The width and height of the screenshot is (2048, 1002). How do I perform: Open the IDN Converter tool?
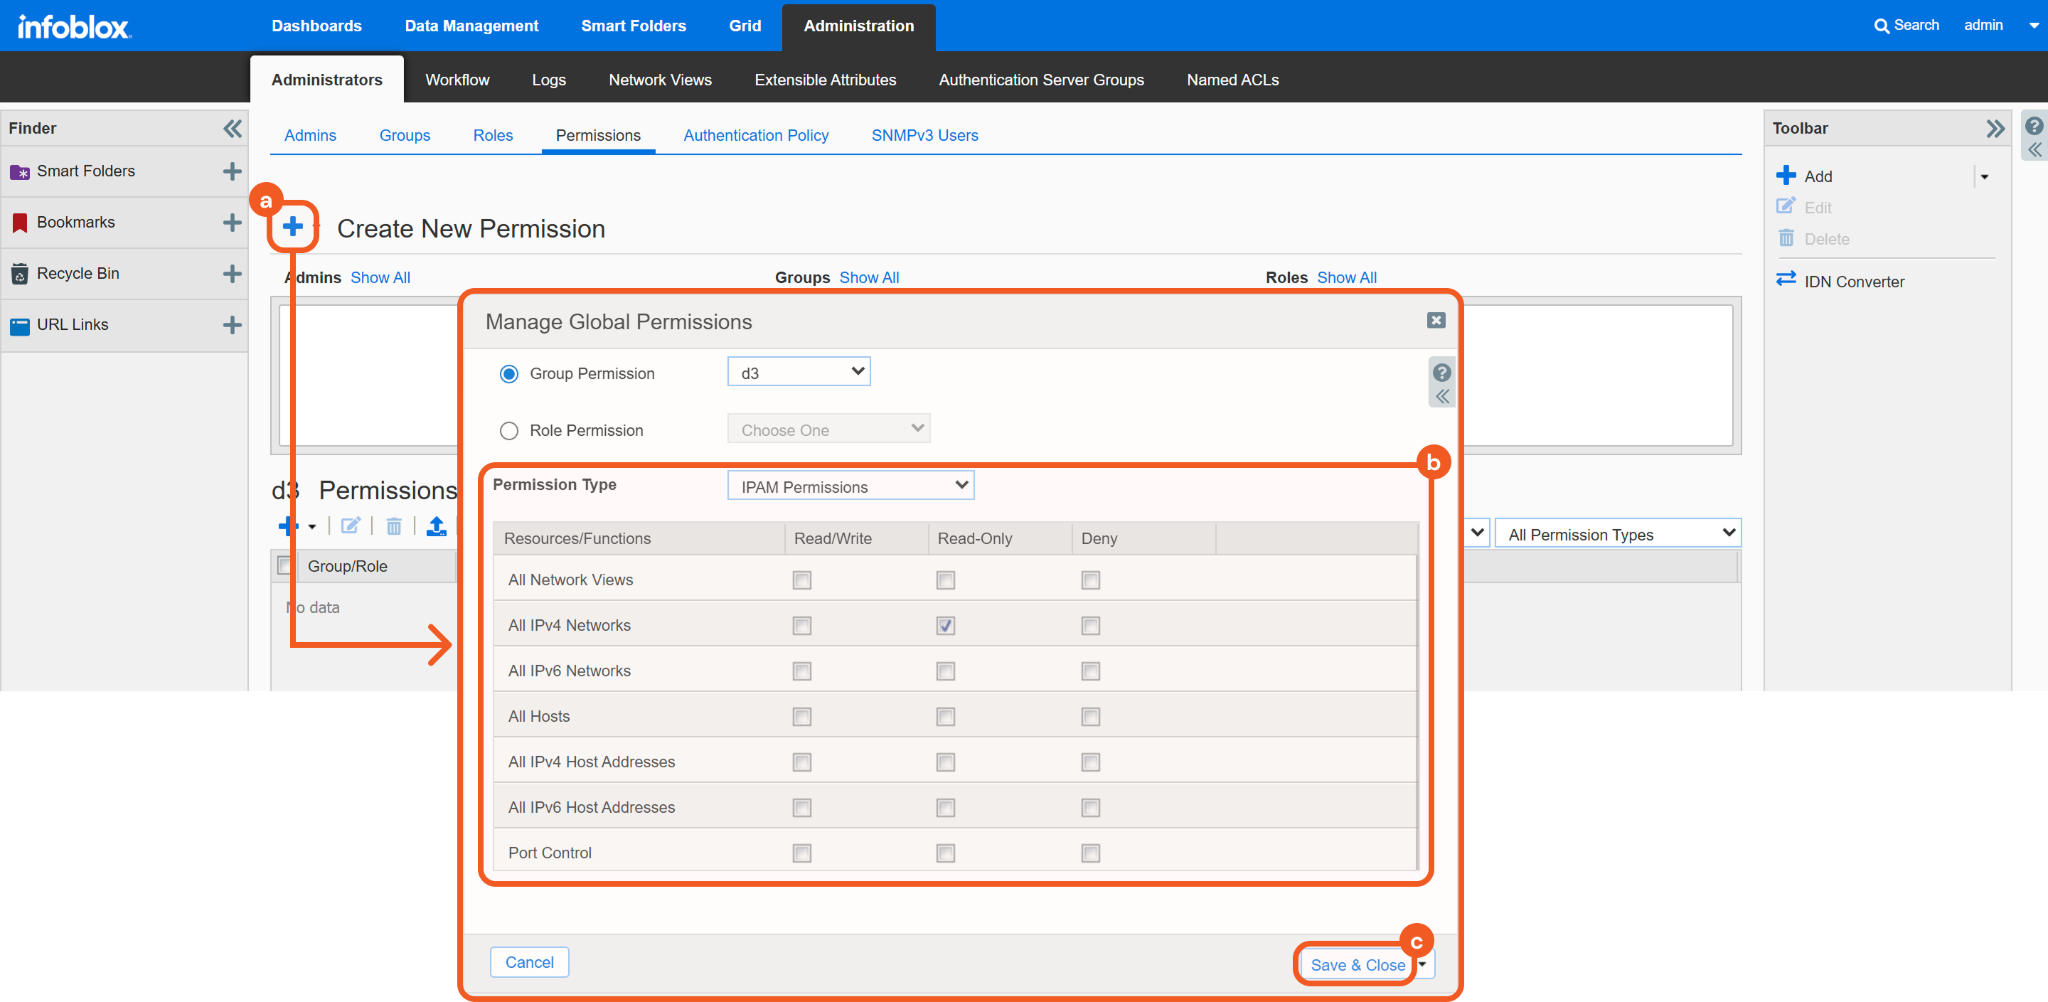(1853, 282)
